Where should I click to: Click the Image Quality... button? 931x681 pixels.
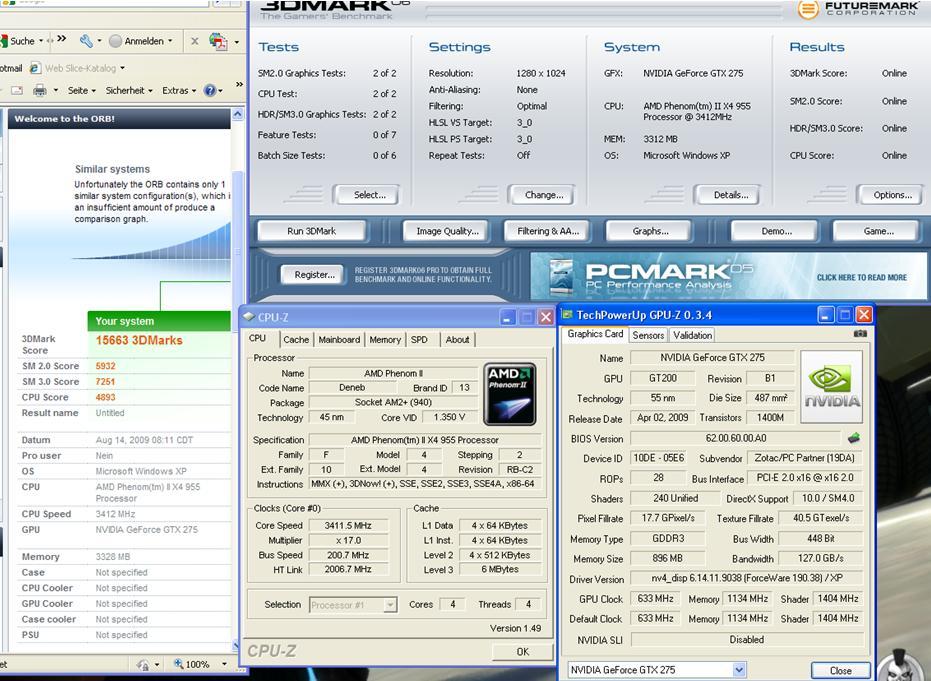click(447, 231)
